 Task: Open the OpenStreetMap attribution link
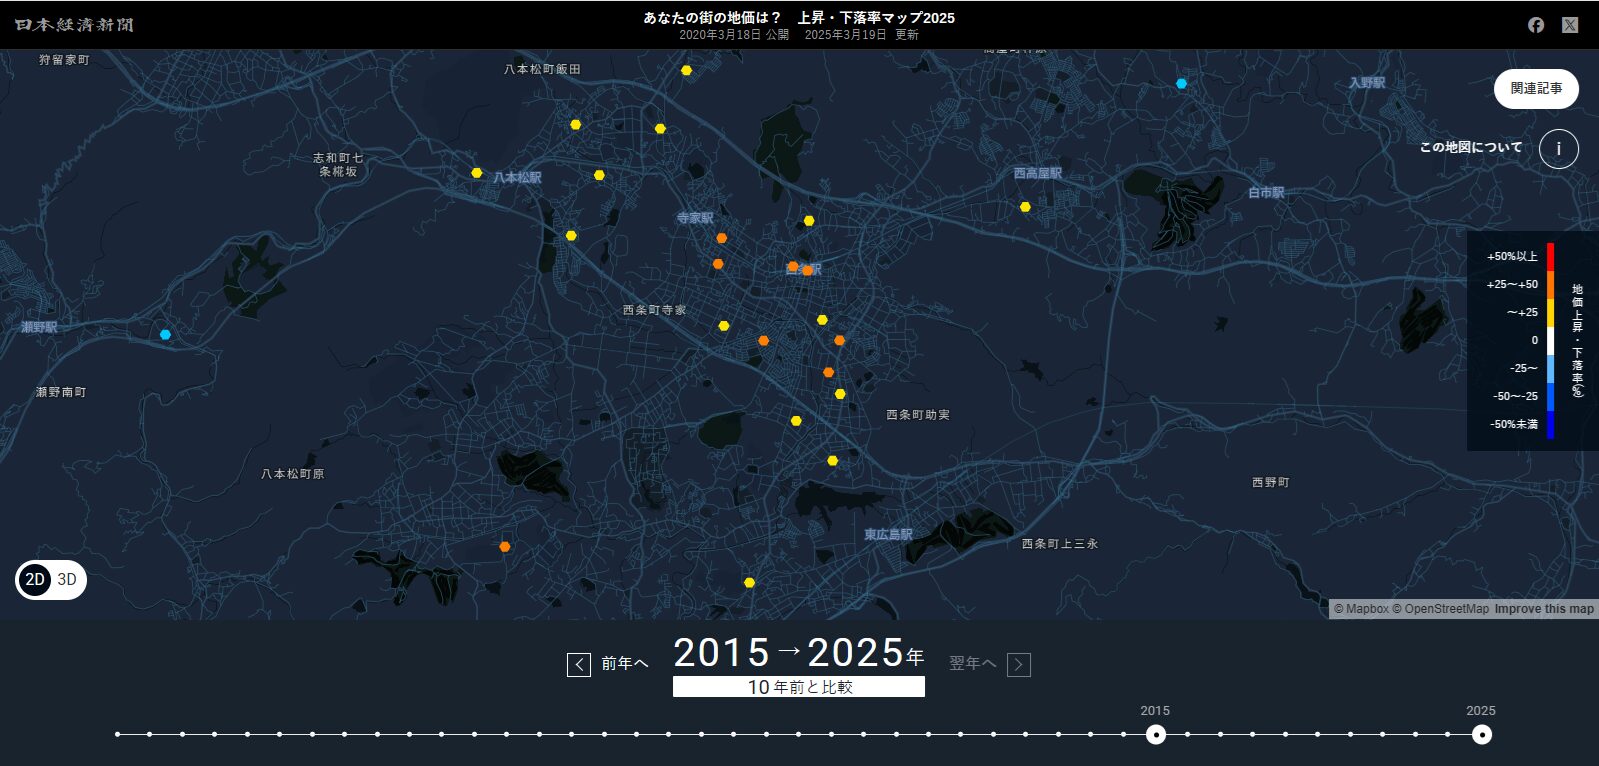coord(1445,609)
